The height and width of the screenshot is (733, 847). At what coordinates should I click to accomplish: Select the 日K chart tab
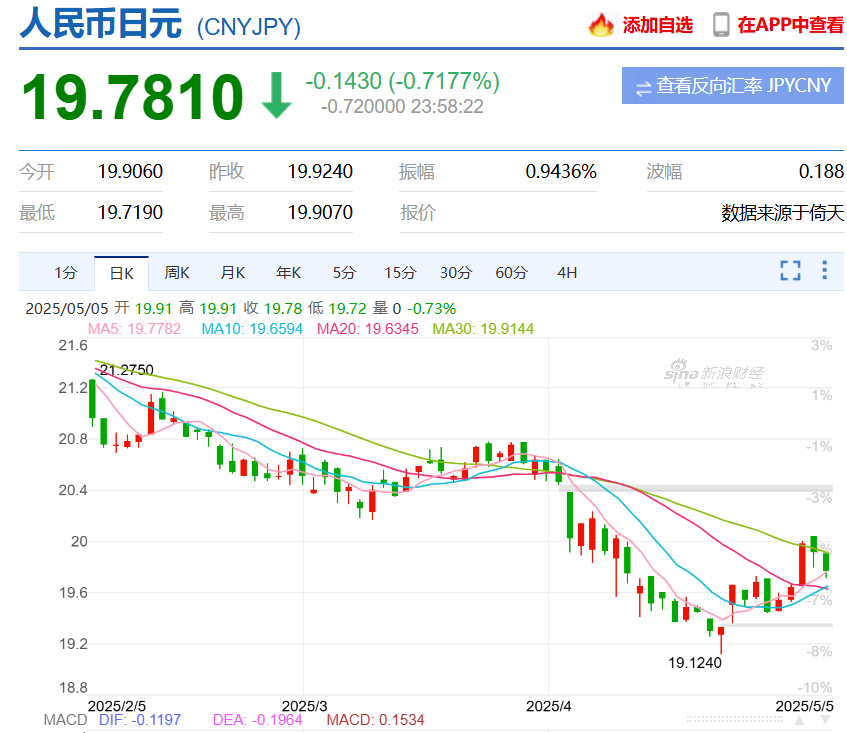[122, 273]
